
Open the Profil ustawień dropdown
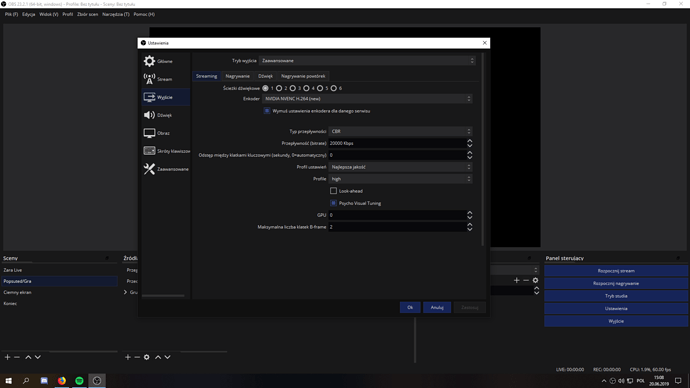point(400,167)
